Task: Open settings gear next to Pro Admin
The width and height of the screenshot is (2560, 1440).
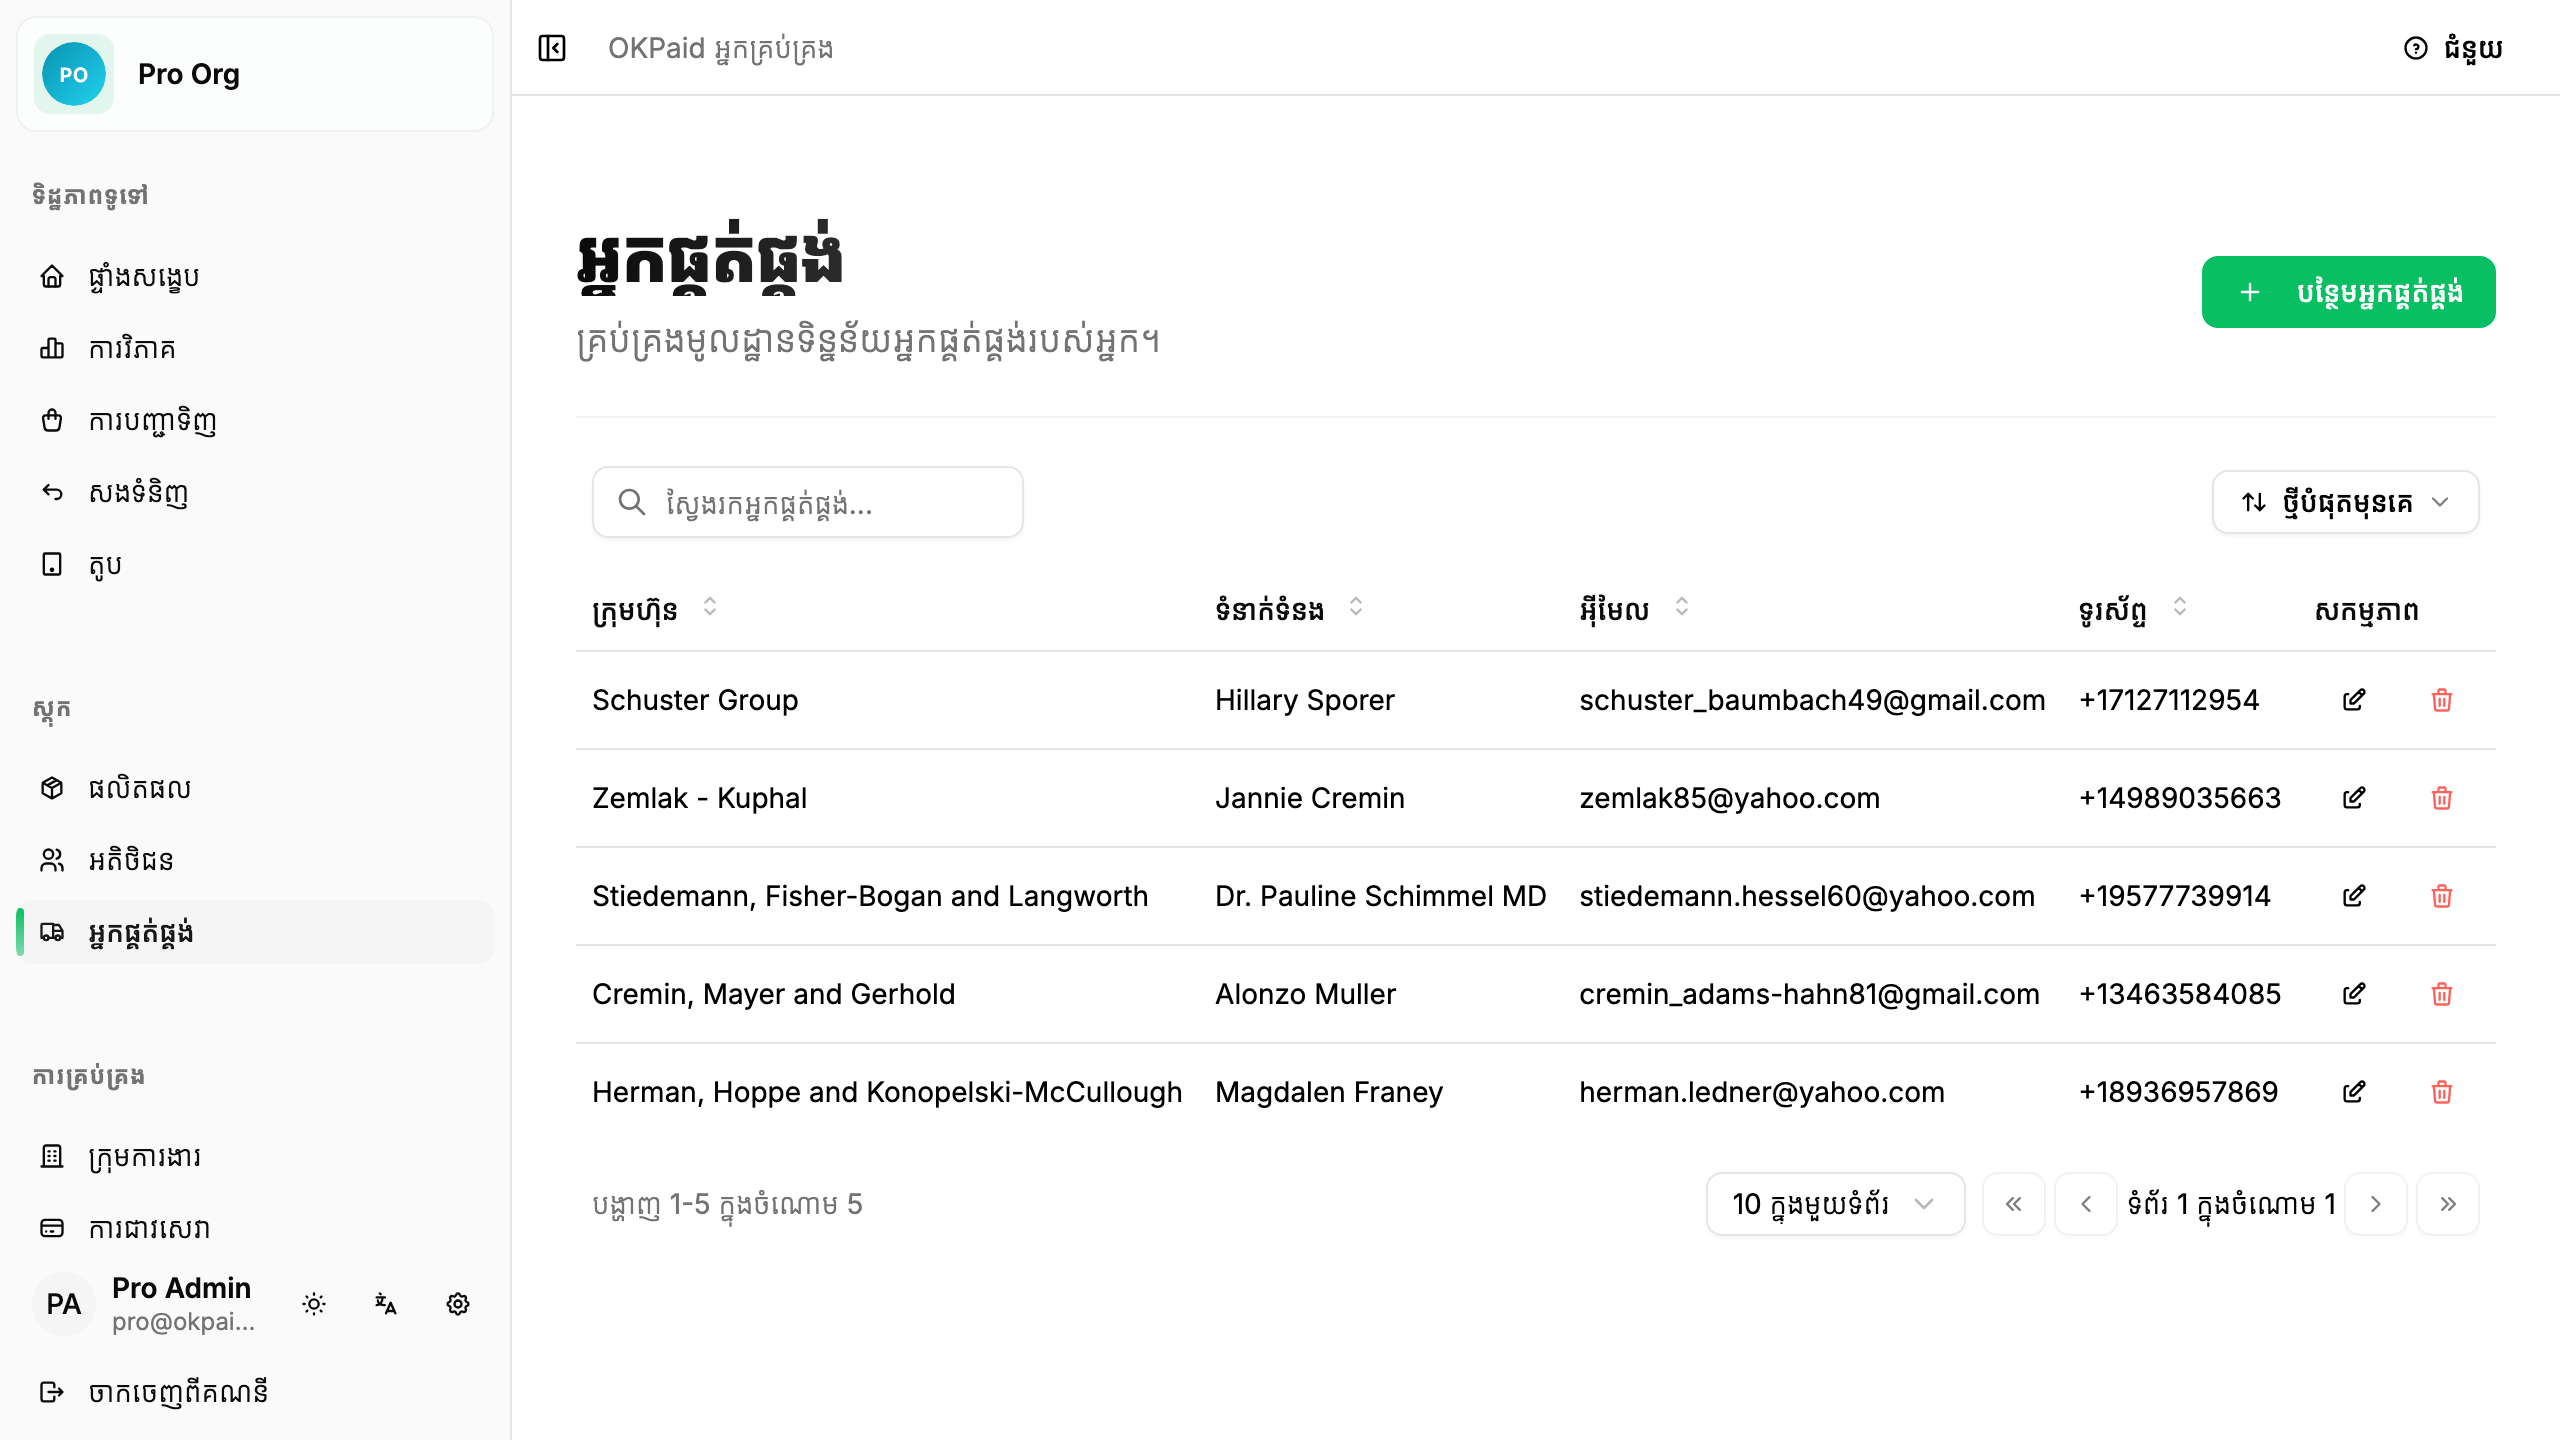Action: pos(458,1304)
